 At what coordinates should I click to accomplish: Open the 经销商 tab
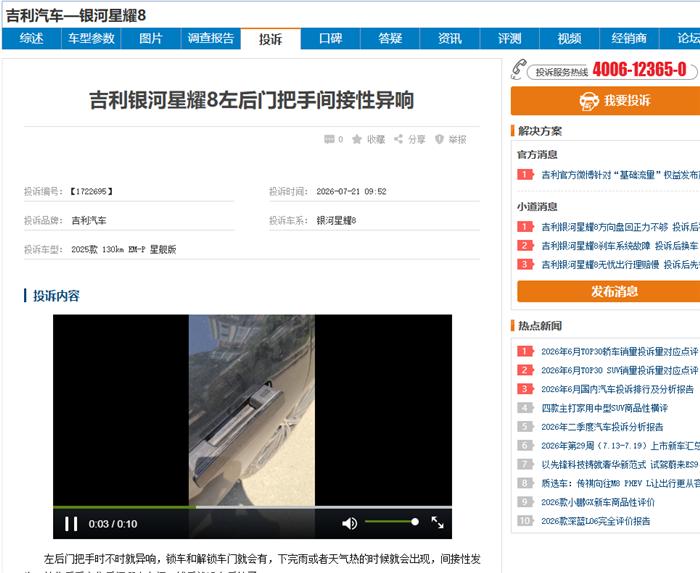(x=629, y=38)
